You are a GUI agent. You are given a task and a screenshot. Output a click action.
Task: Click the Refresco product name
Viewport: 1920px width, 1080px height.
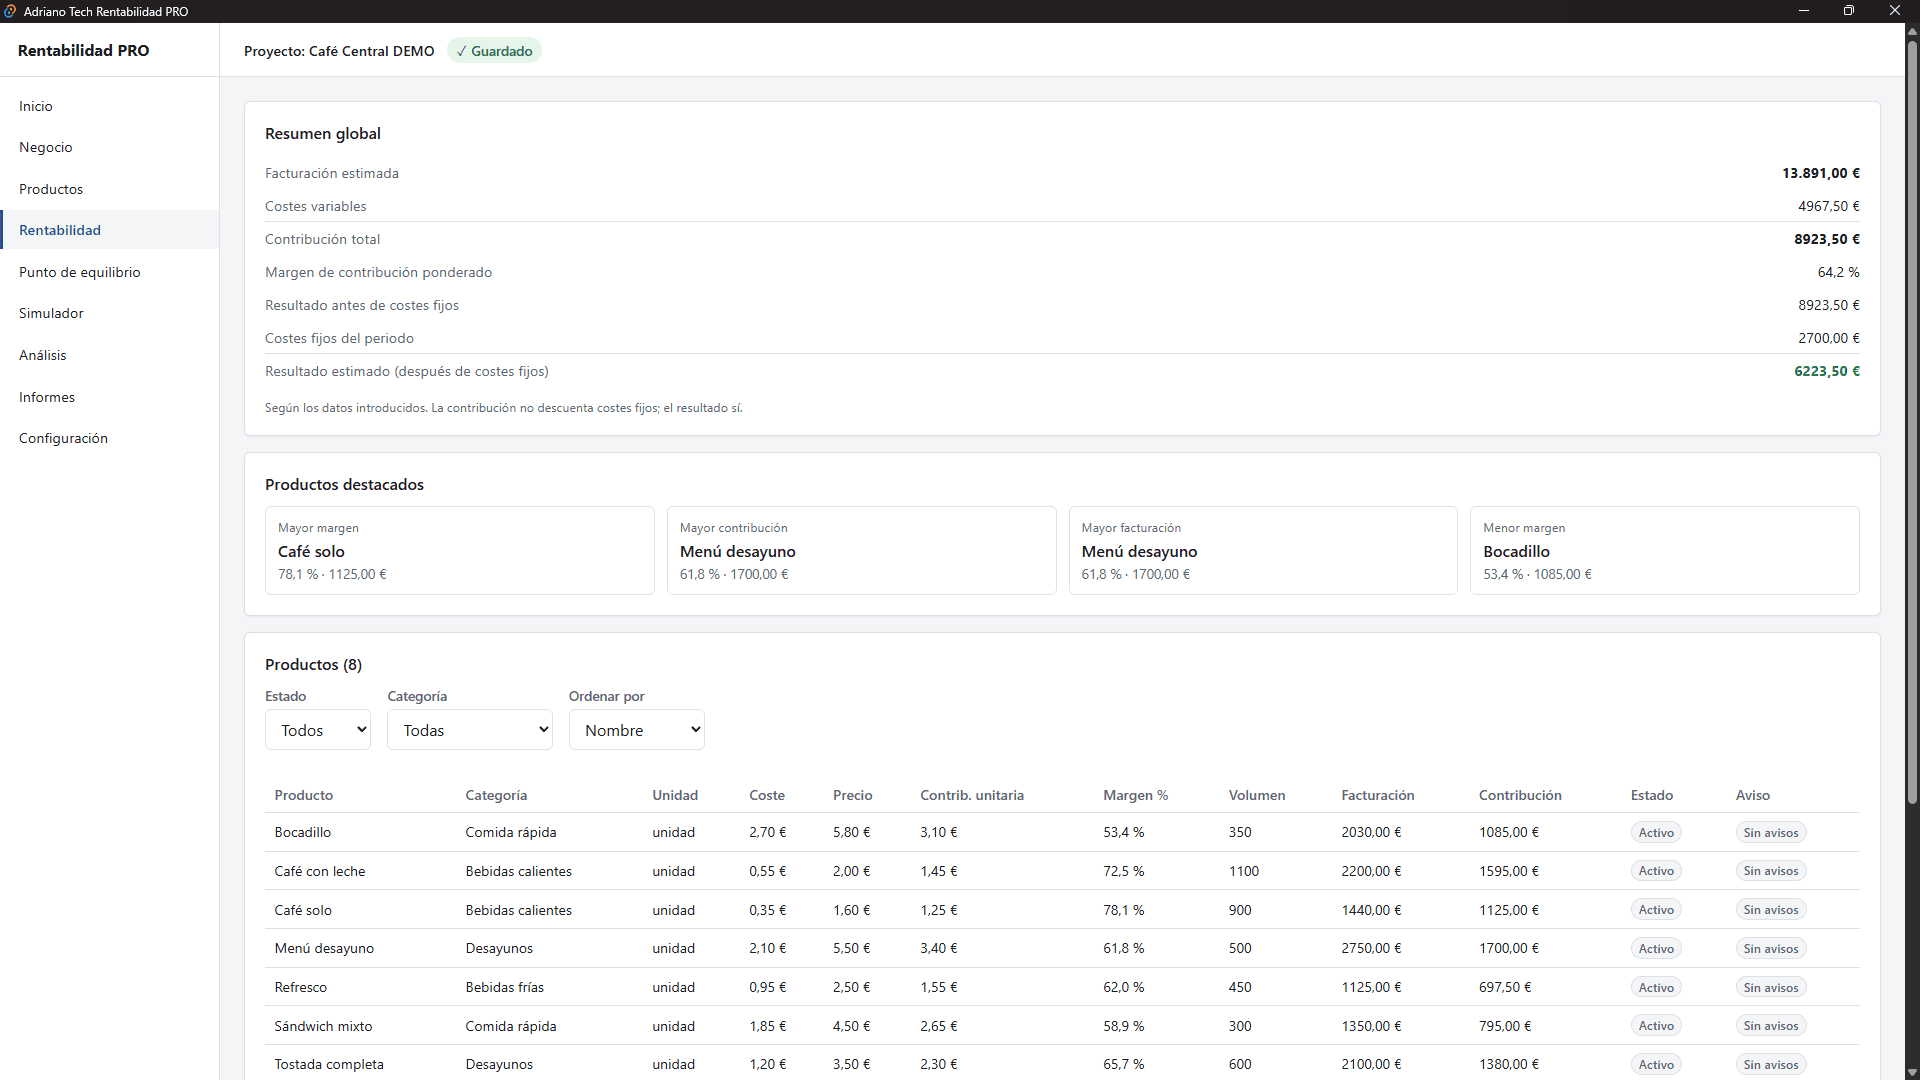pyautogui.click(x=301, y=987)
